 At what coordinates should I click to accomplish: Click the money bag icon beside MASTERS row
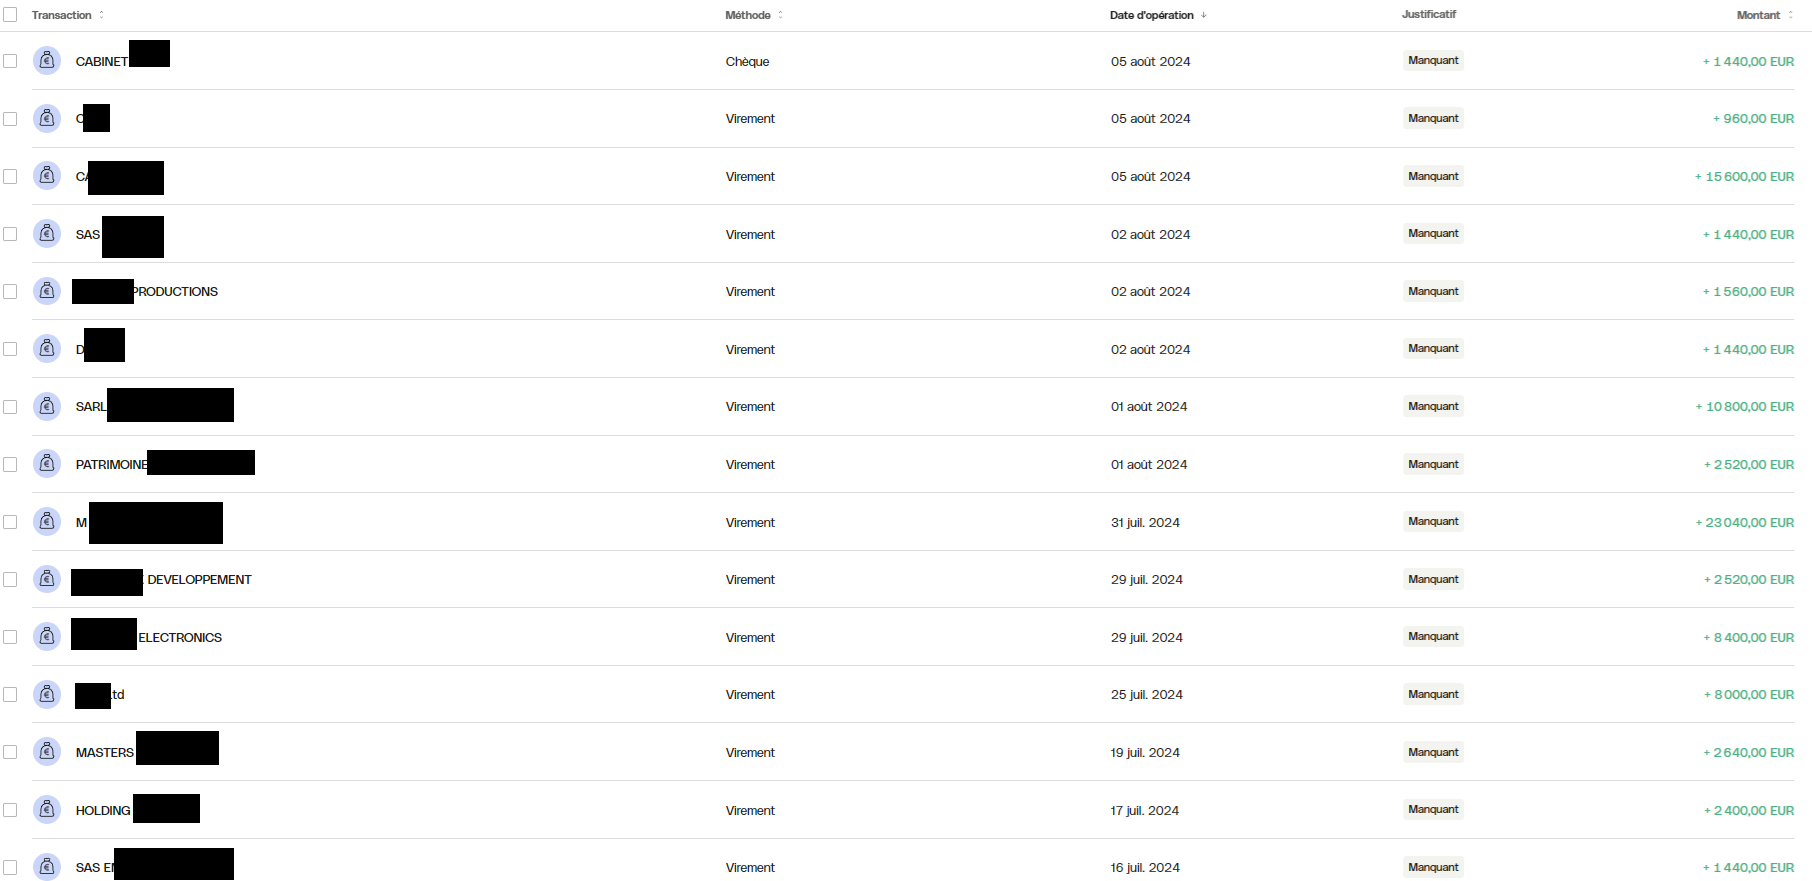point(47,752)
